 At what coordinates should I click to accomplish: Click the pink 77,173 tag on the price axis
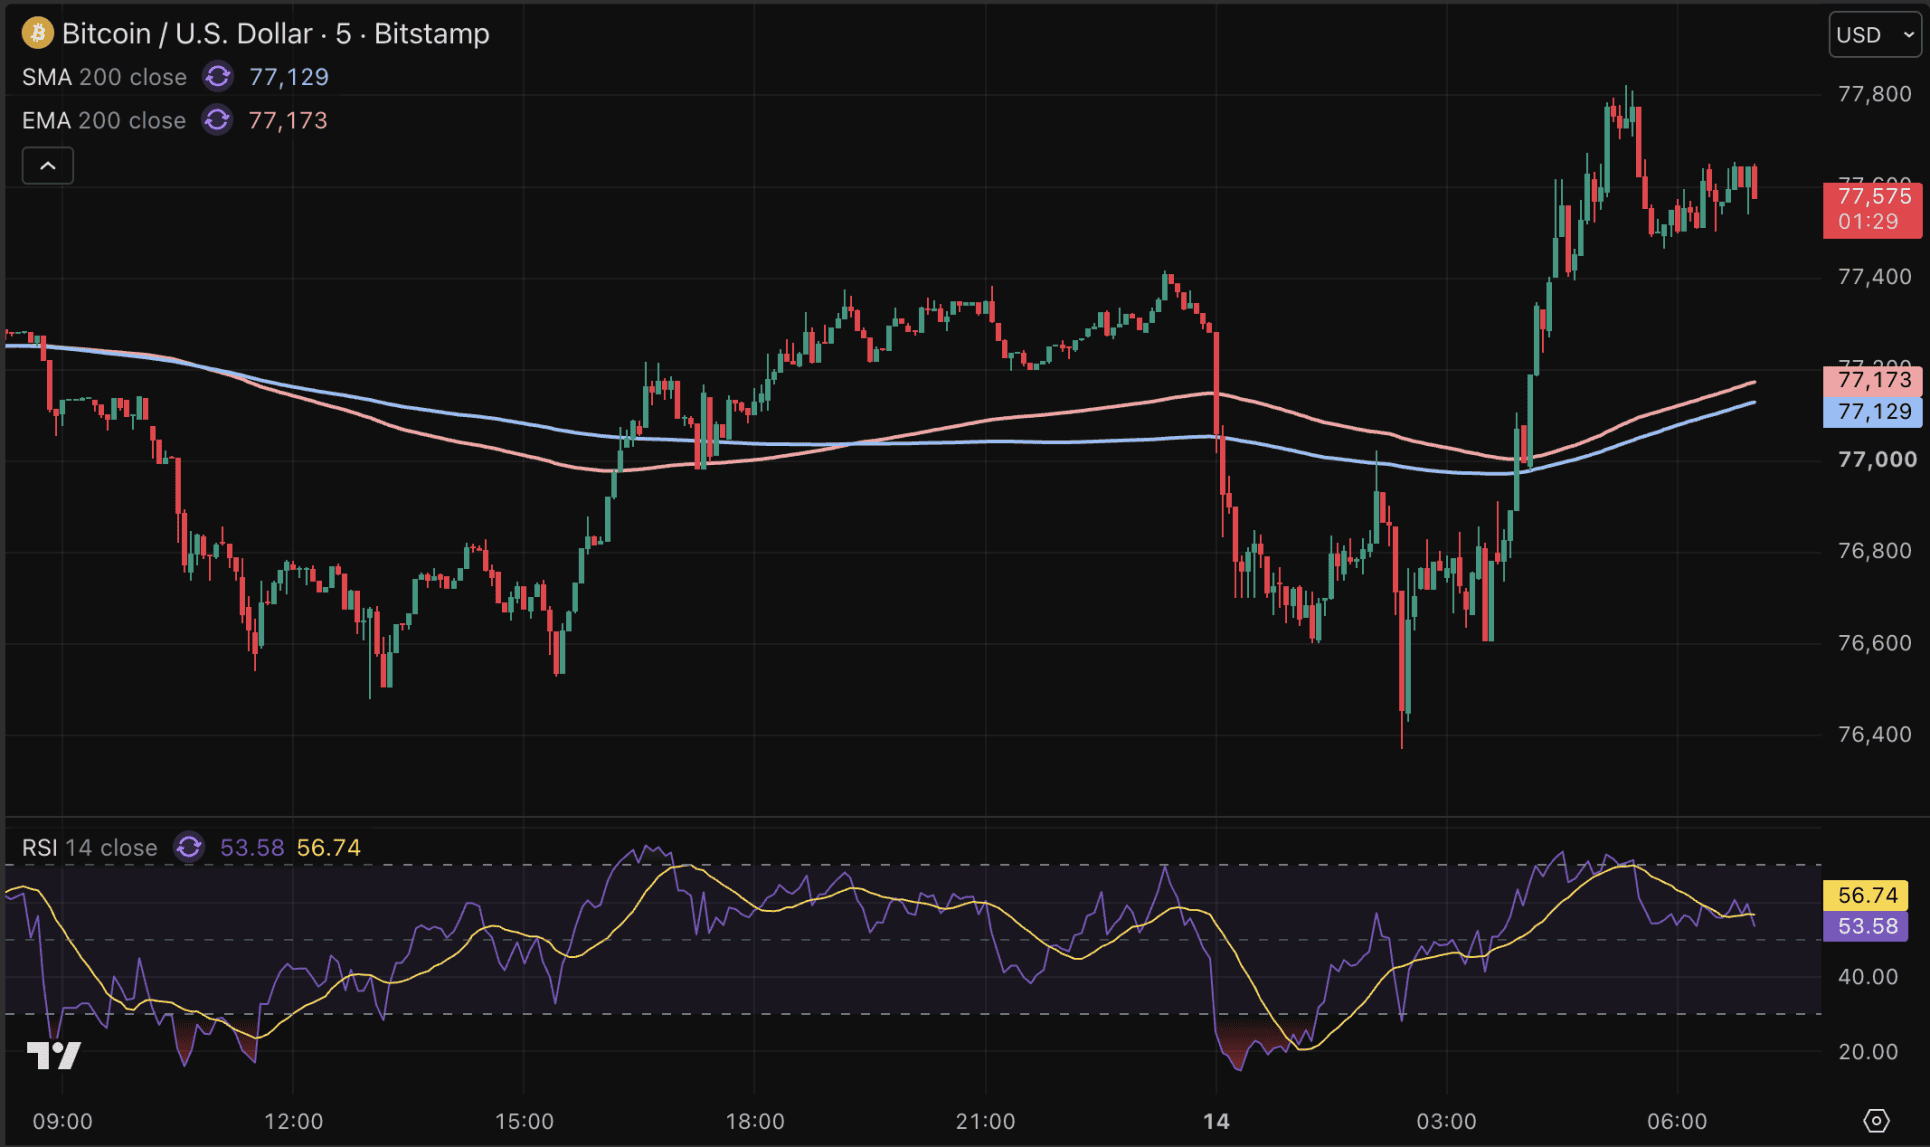coord(1873,380)
